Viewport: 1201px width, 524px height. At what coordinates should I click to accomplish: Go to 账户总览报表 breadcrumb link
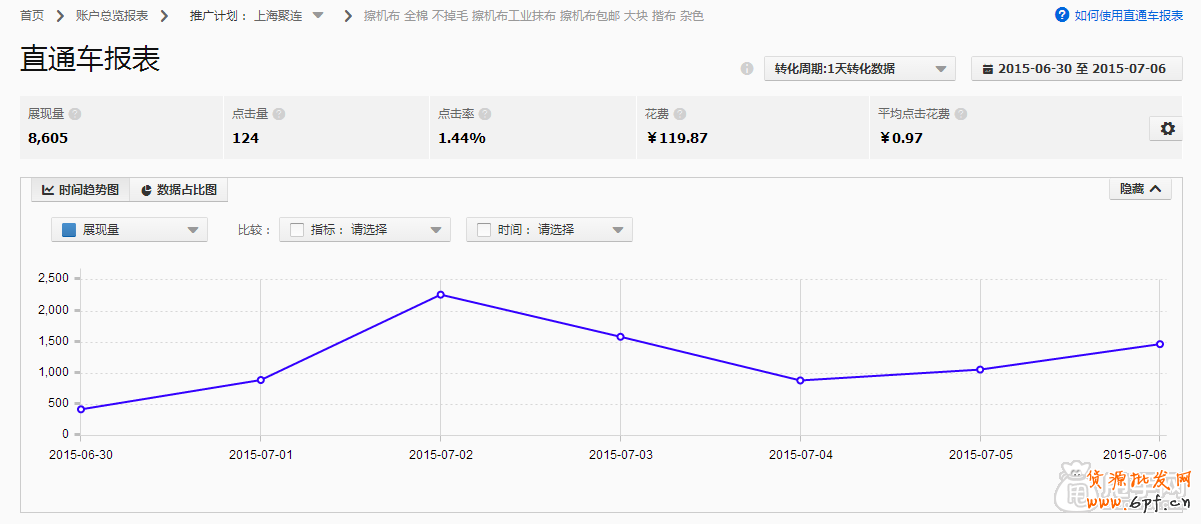112,16
